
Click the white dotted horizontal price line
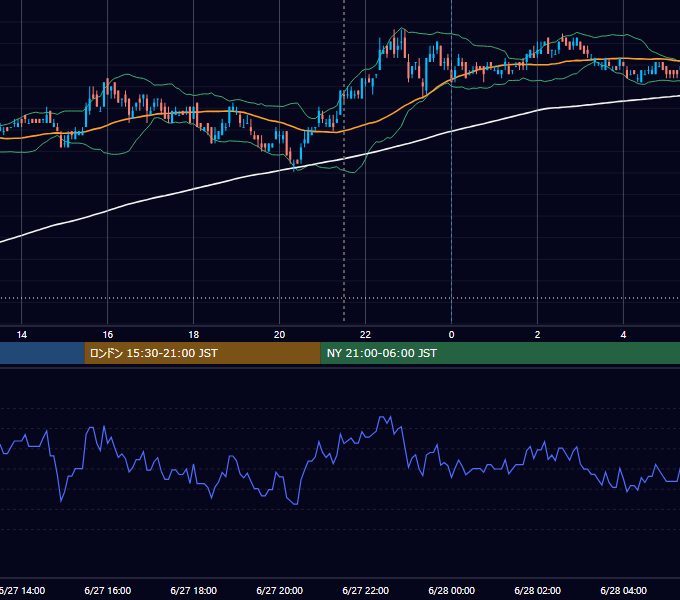[x=340, y=298]
